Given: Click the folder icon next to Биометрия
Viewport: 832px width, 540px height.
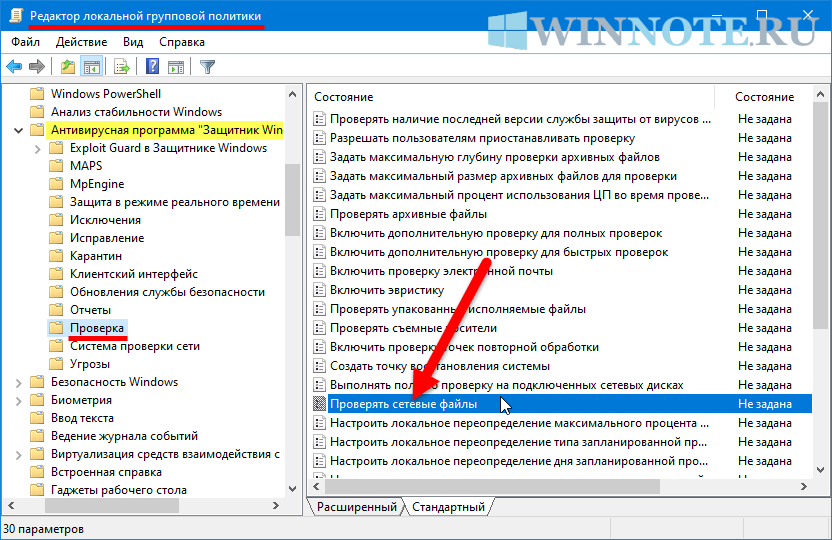Looking at the screenshot, I should coord(37,400).
